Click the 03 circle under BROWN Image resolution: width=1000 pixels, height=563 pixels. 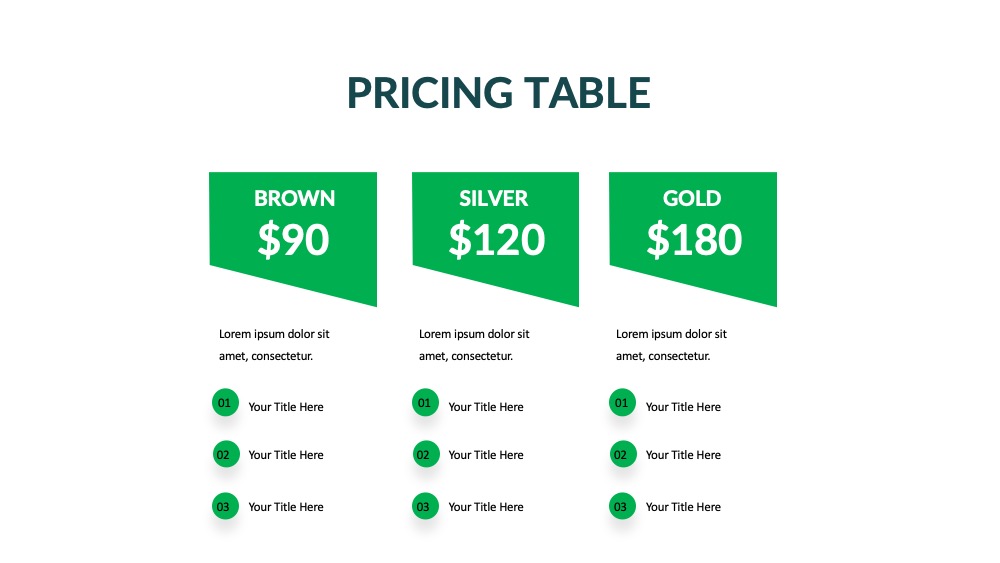225,506
